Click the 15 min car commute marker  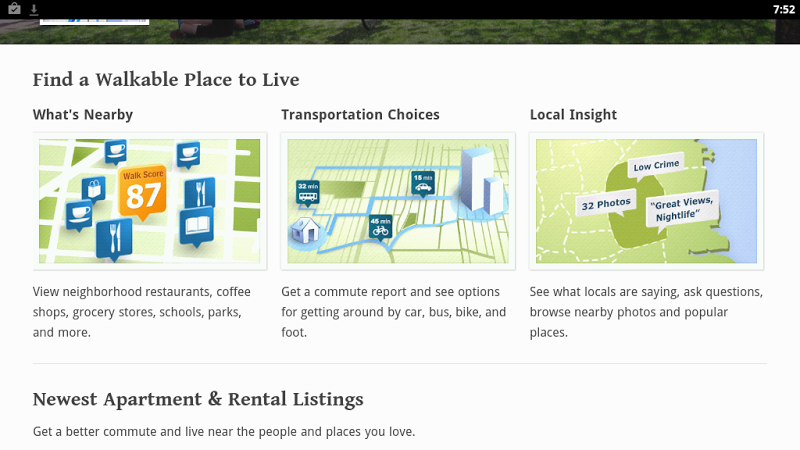pyautogui.click(x=423, y=183)
